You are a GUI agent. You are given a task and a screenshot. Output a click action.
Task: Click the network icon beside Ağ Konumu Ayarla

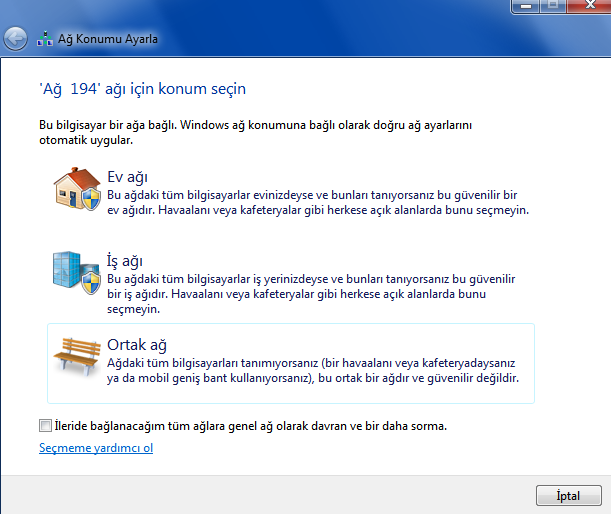pos(45,39)
